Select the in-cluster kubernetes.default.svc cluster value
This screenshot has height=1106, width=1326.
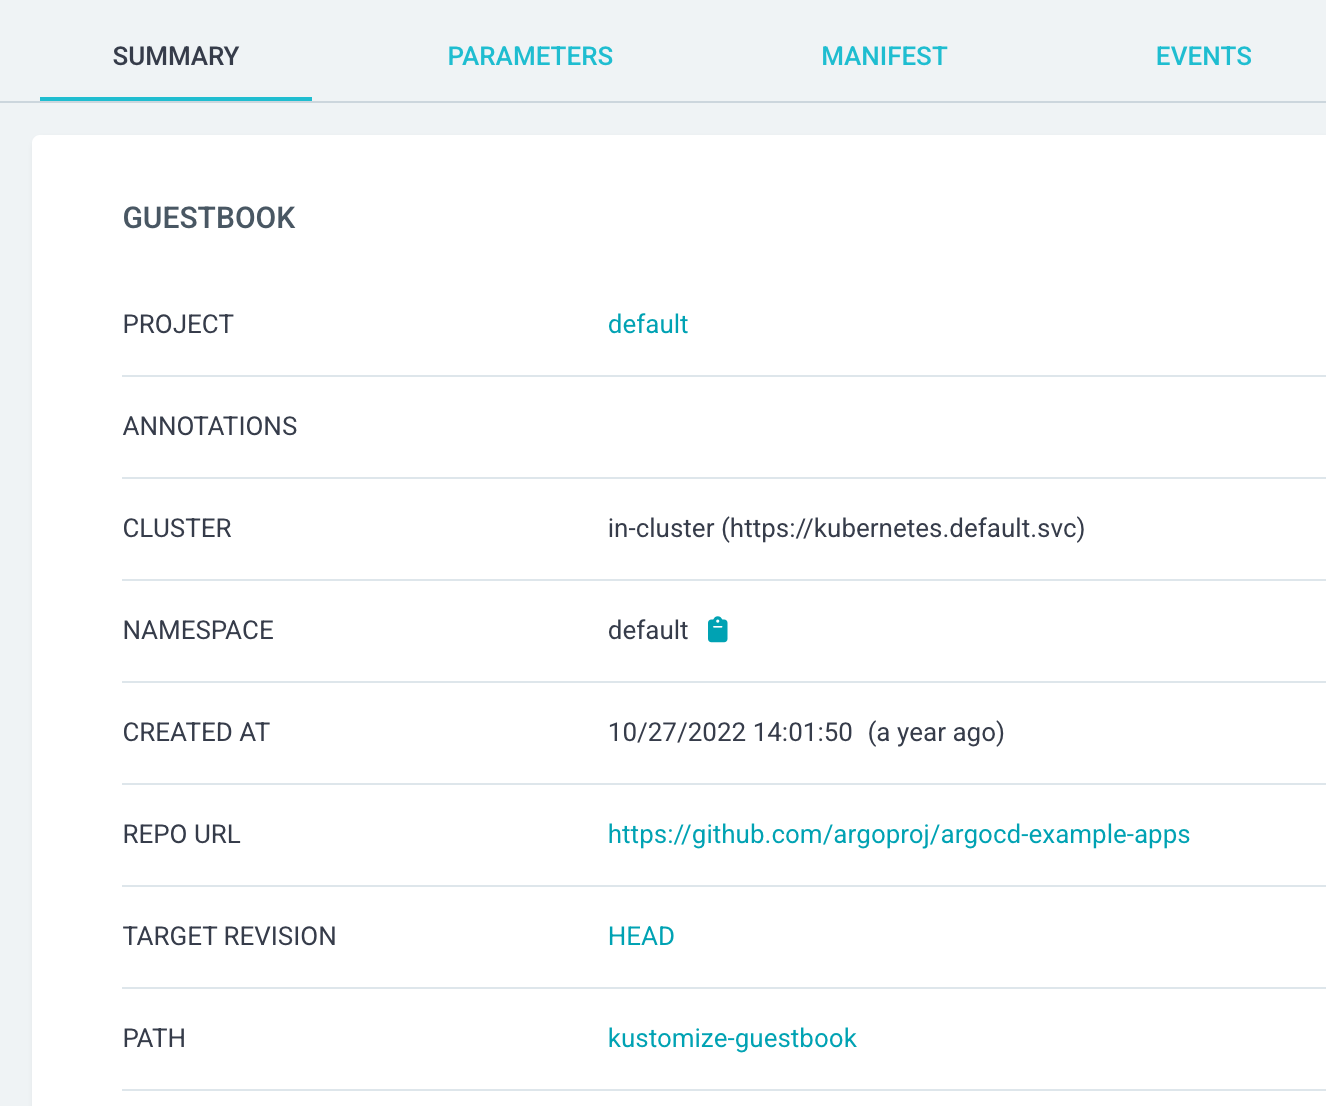tap(846, 528)
